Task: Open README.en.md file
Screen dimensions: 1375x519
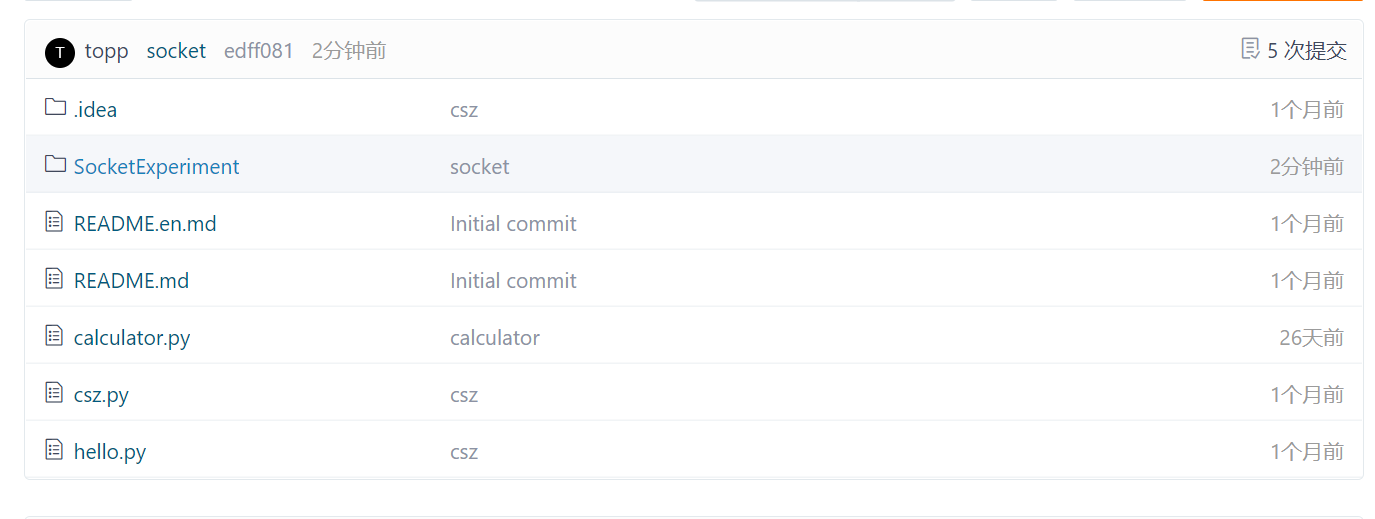Action: [x=145, y=224]
